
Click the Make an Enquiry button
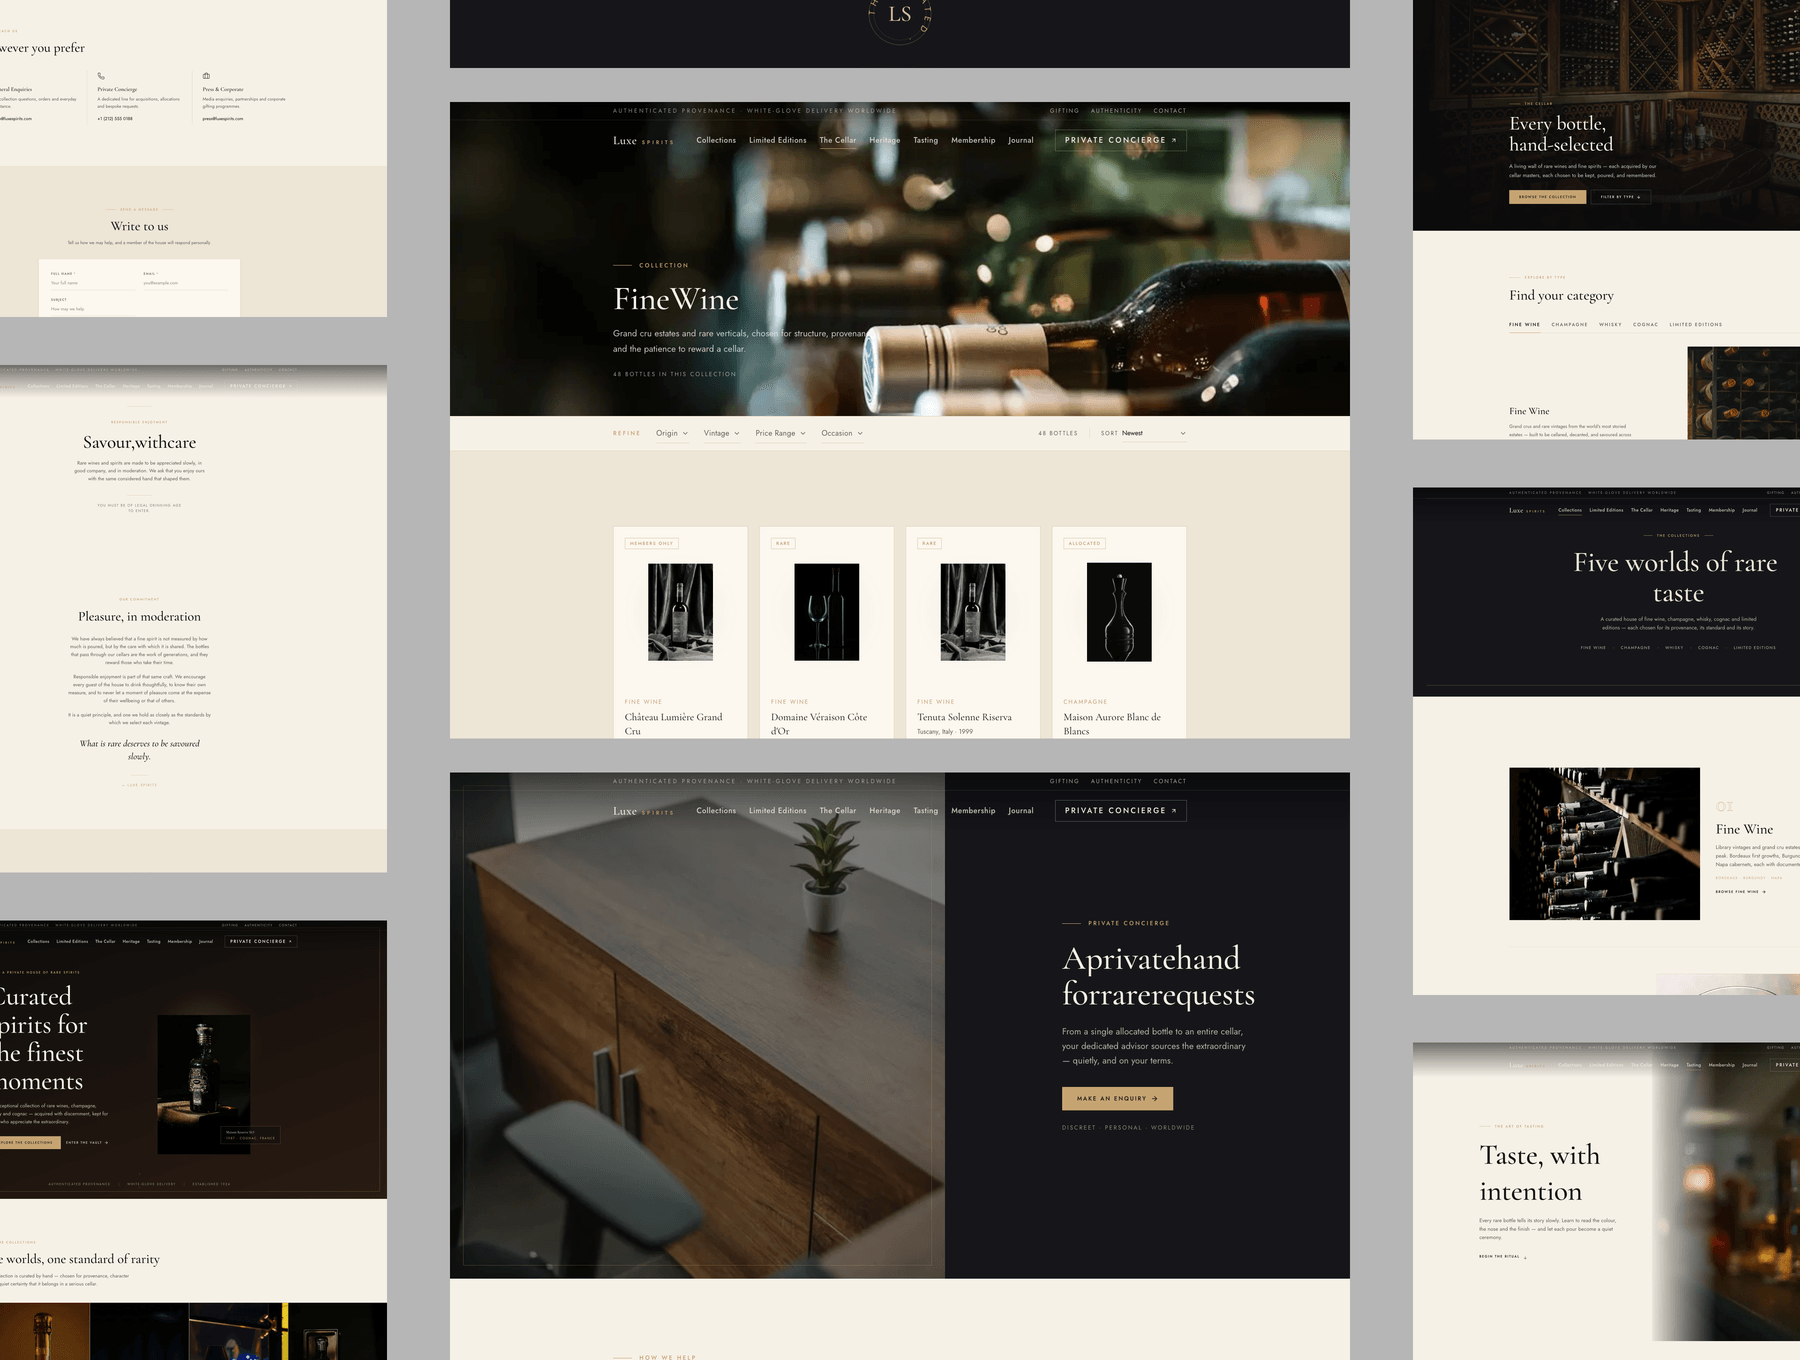tap(1117, 1098)
